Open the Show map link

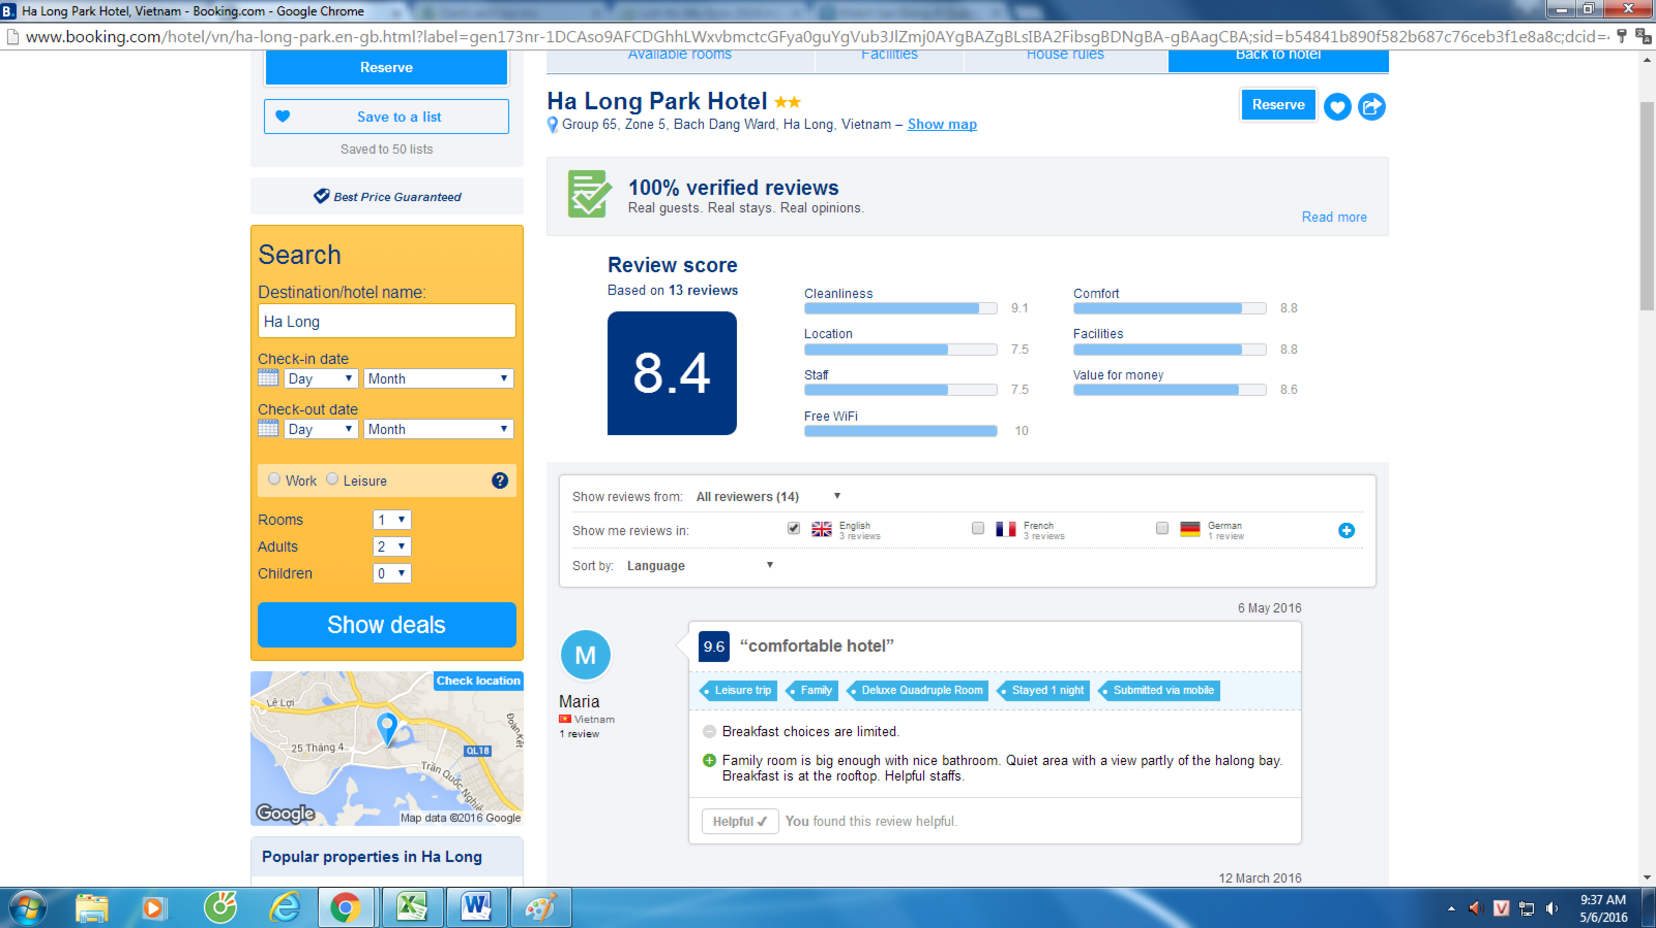tap(942, 124)
